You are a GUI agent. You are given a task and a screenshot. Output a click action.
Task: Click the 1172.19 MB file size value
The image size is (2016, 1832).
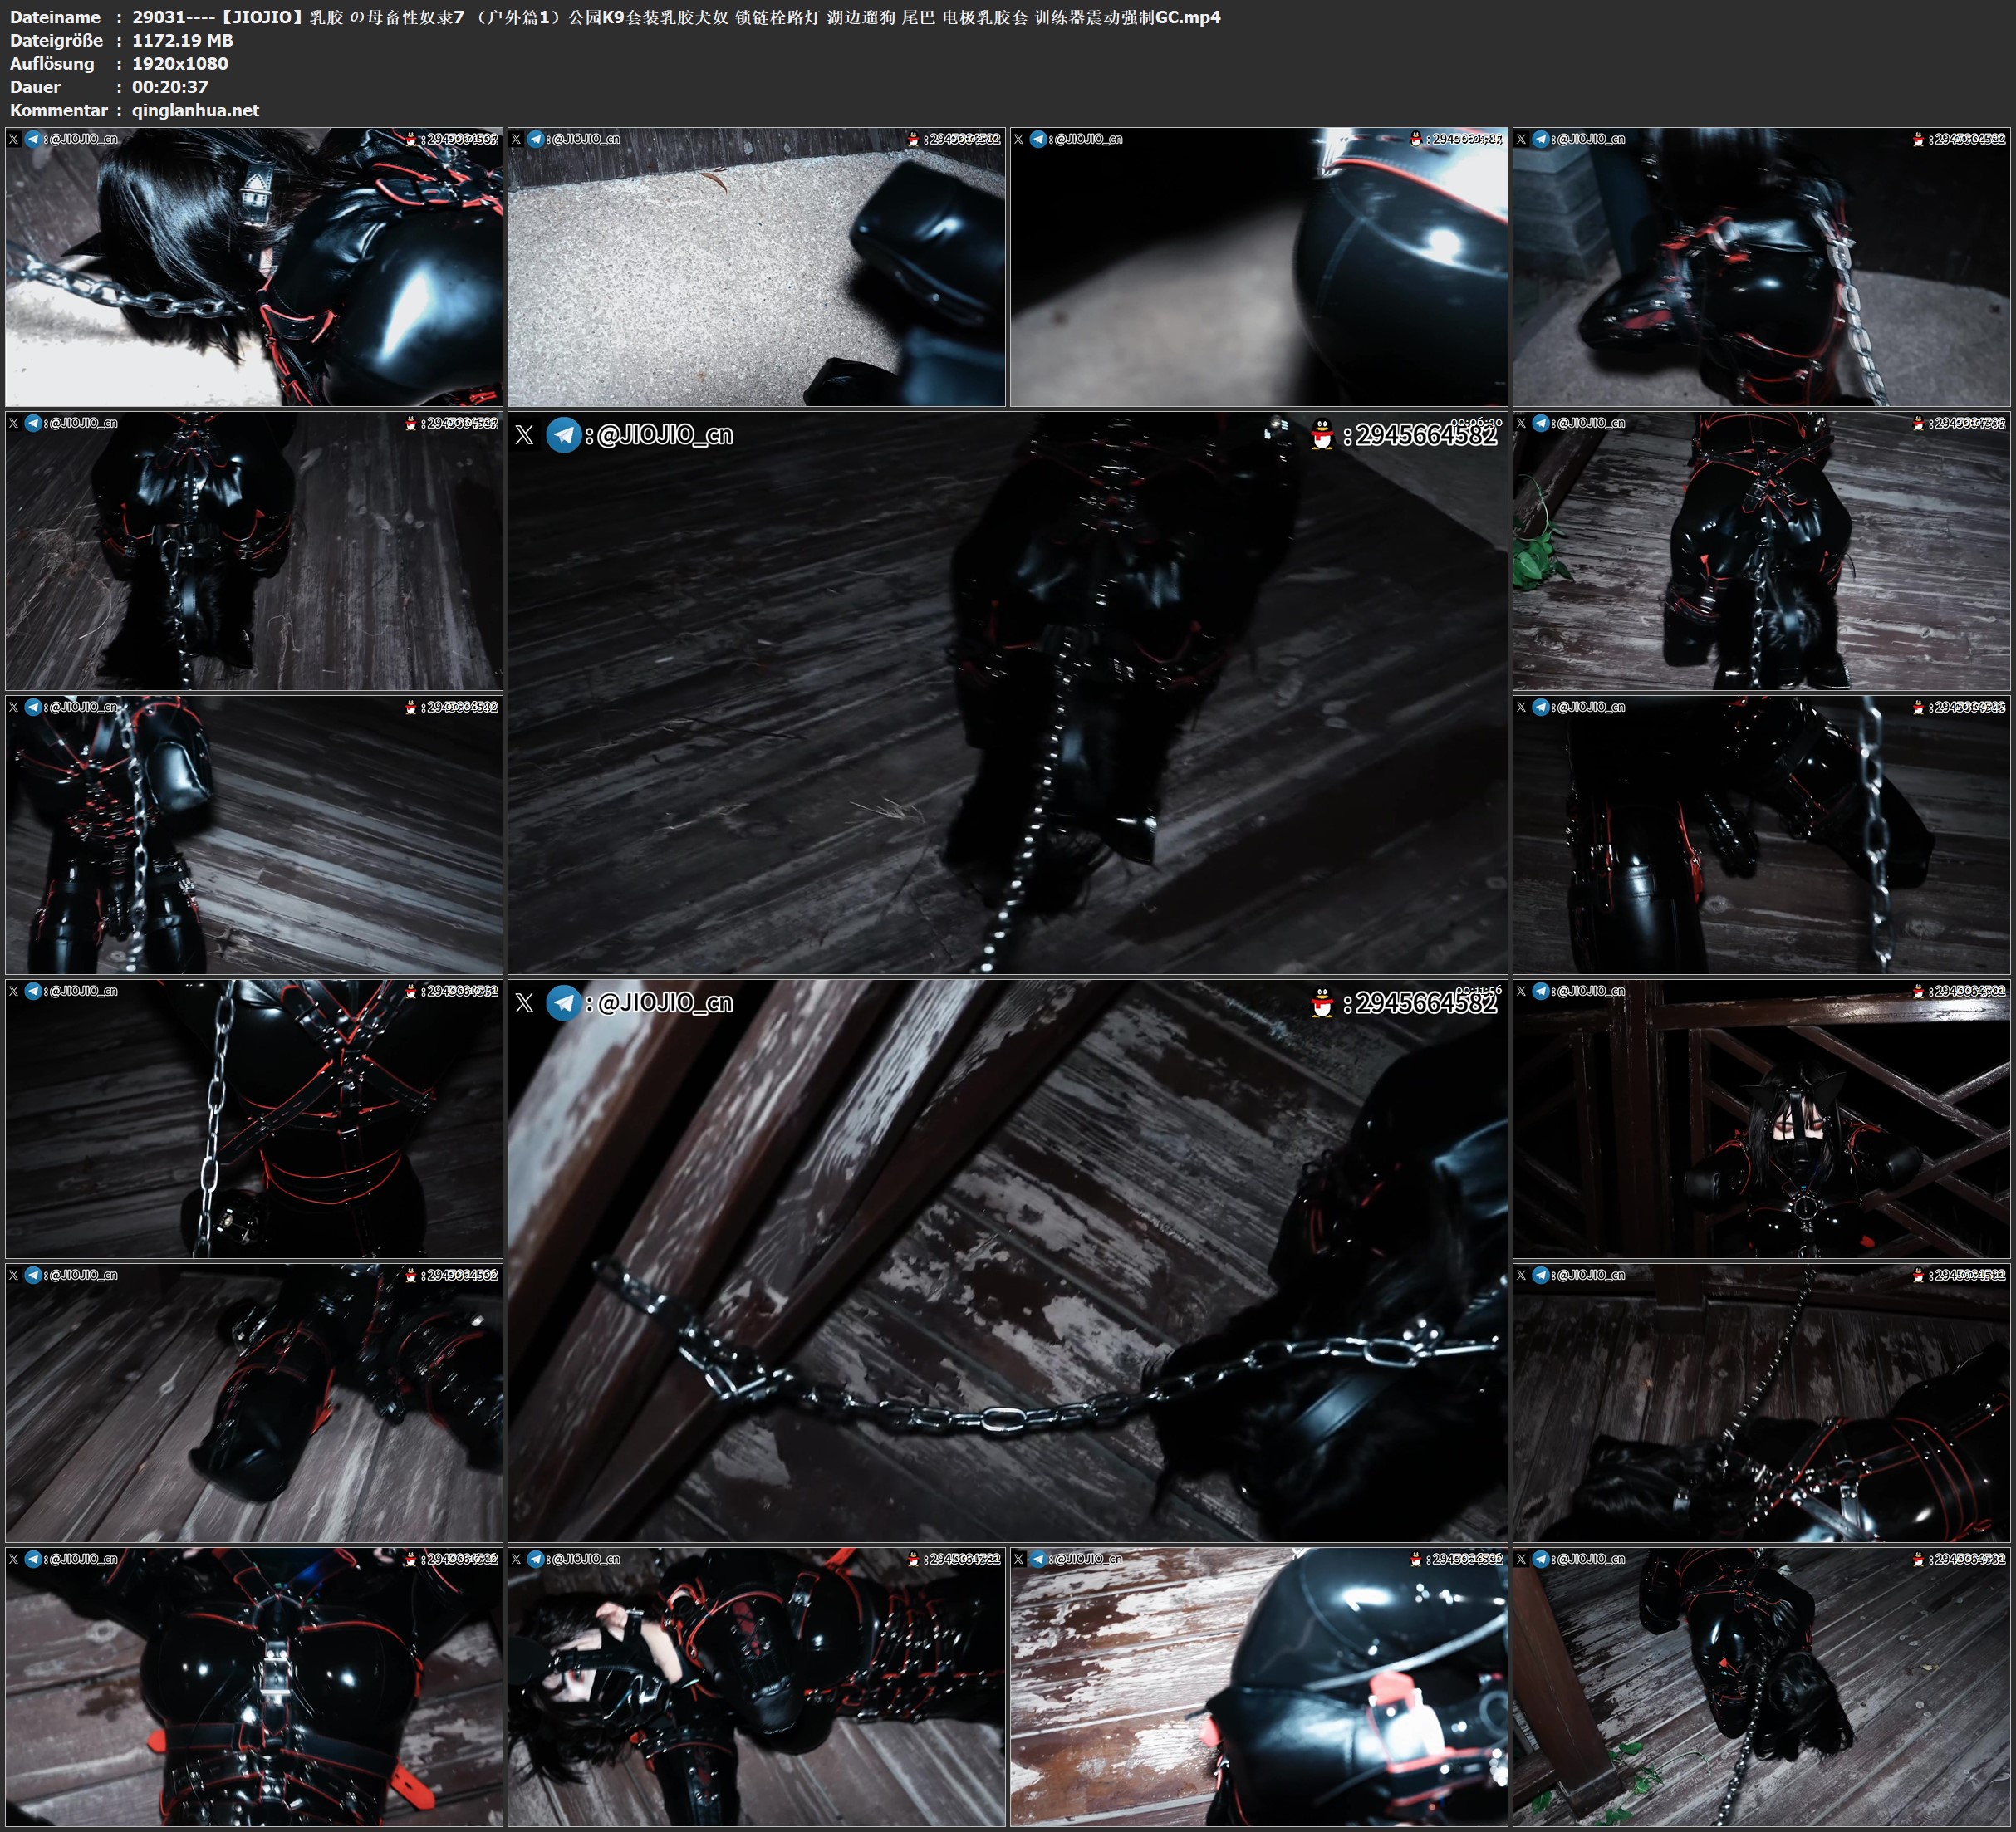[182, 40]
